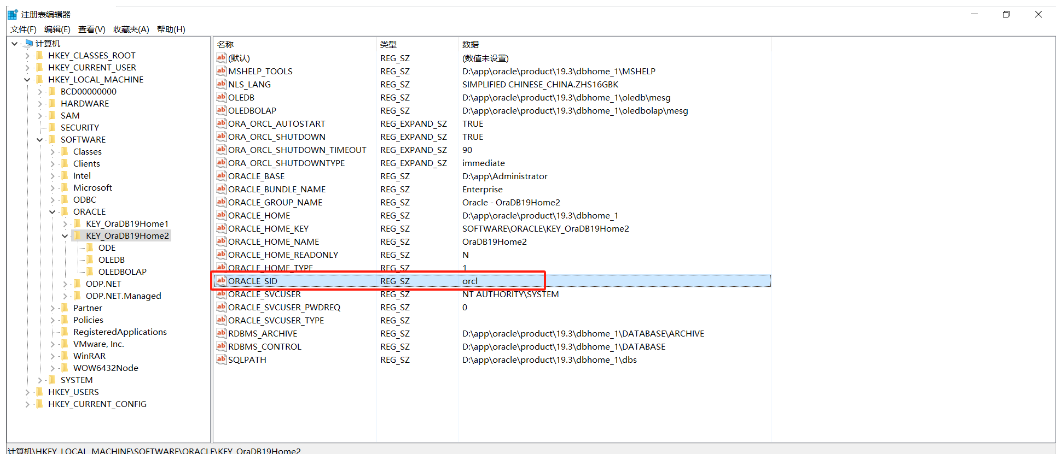The image size is (1057, 461).
Task: Click the ab icon beside NLS_LANG value
Action: click(220, 84)
